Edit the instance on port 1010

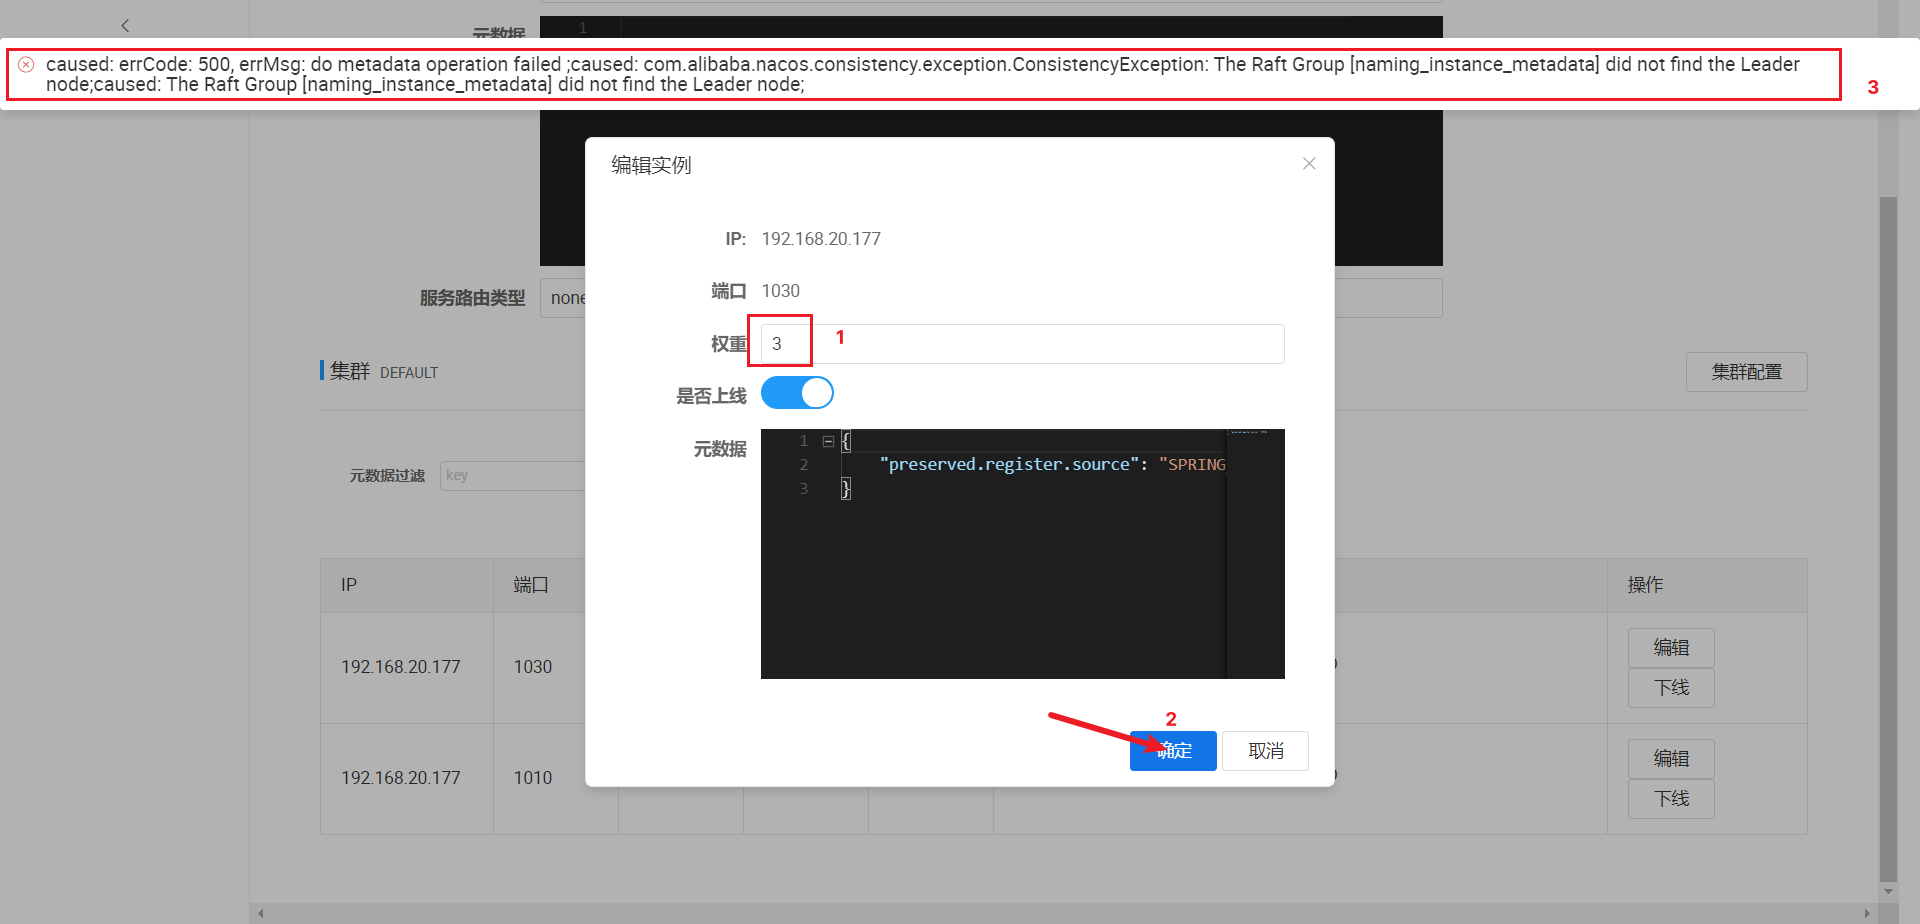click(1671, 759)
